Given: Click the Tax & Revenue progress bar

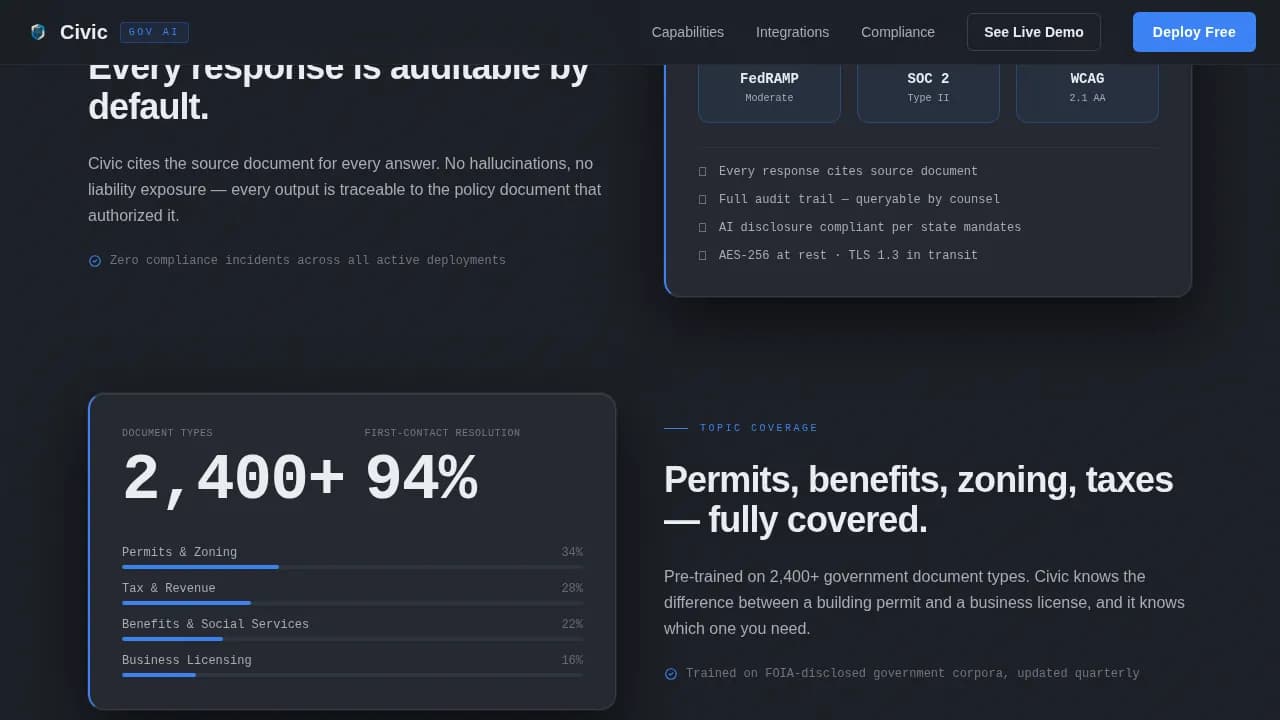Looking at the screenshot, I should [x=352, y=603].
